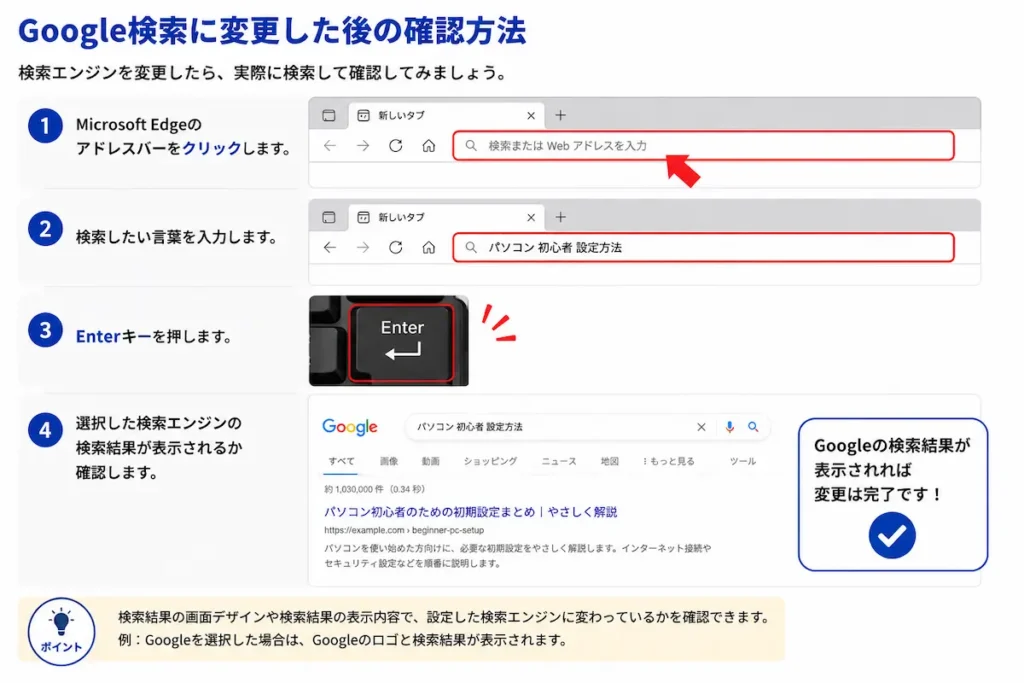
Task: Select 新しいタブ tab in second Edge window
Action: click(x=447, y=217)
